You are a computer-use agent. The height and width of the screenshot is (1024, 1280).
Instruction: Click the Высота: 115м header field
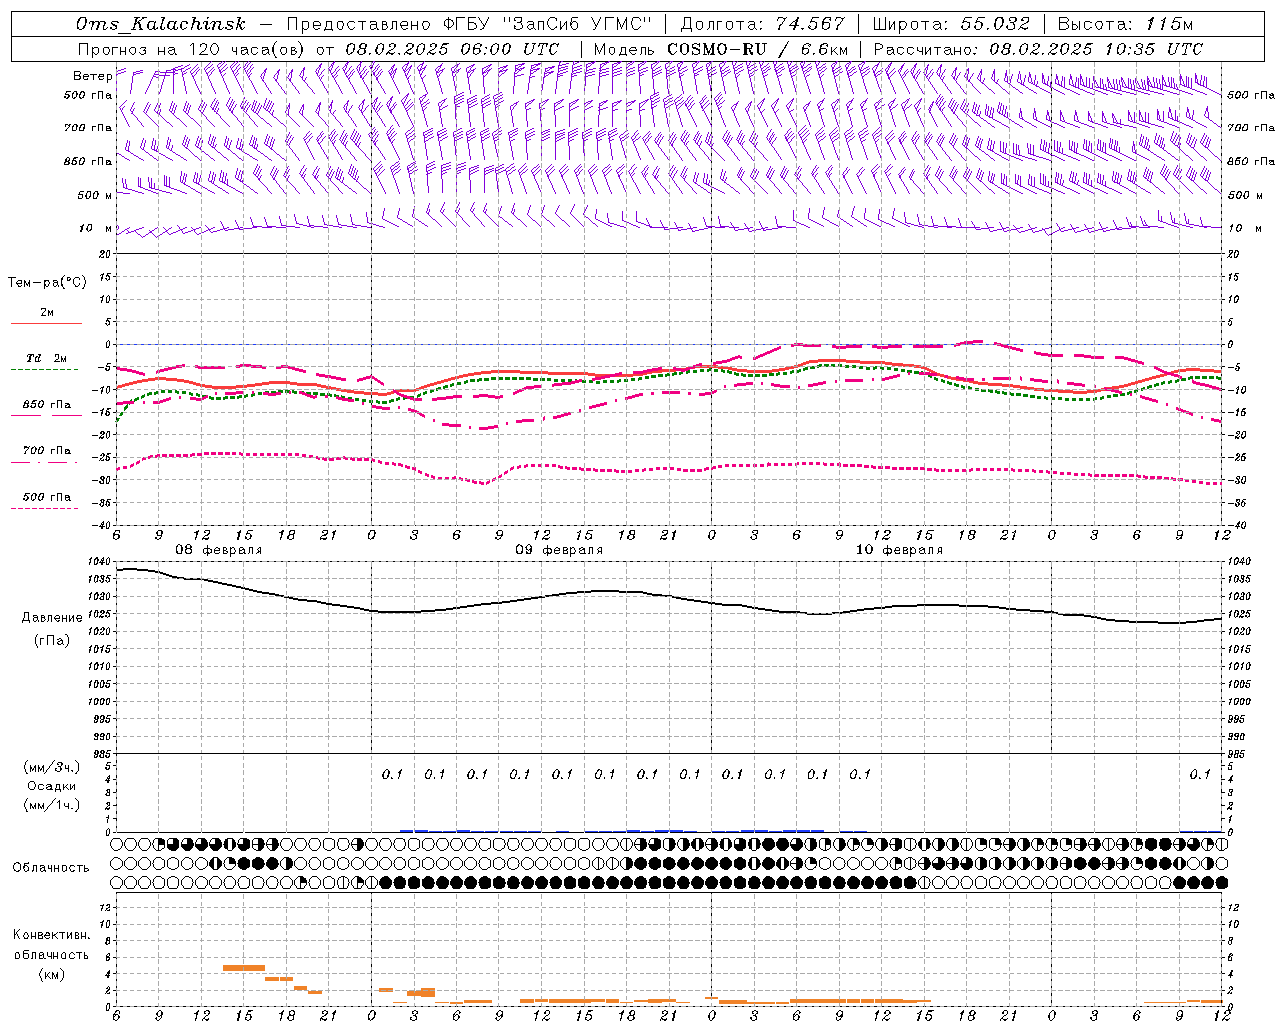(1125, 24)
